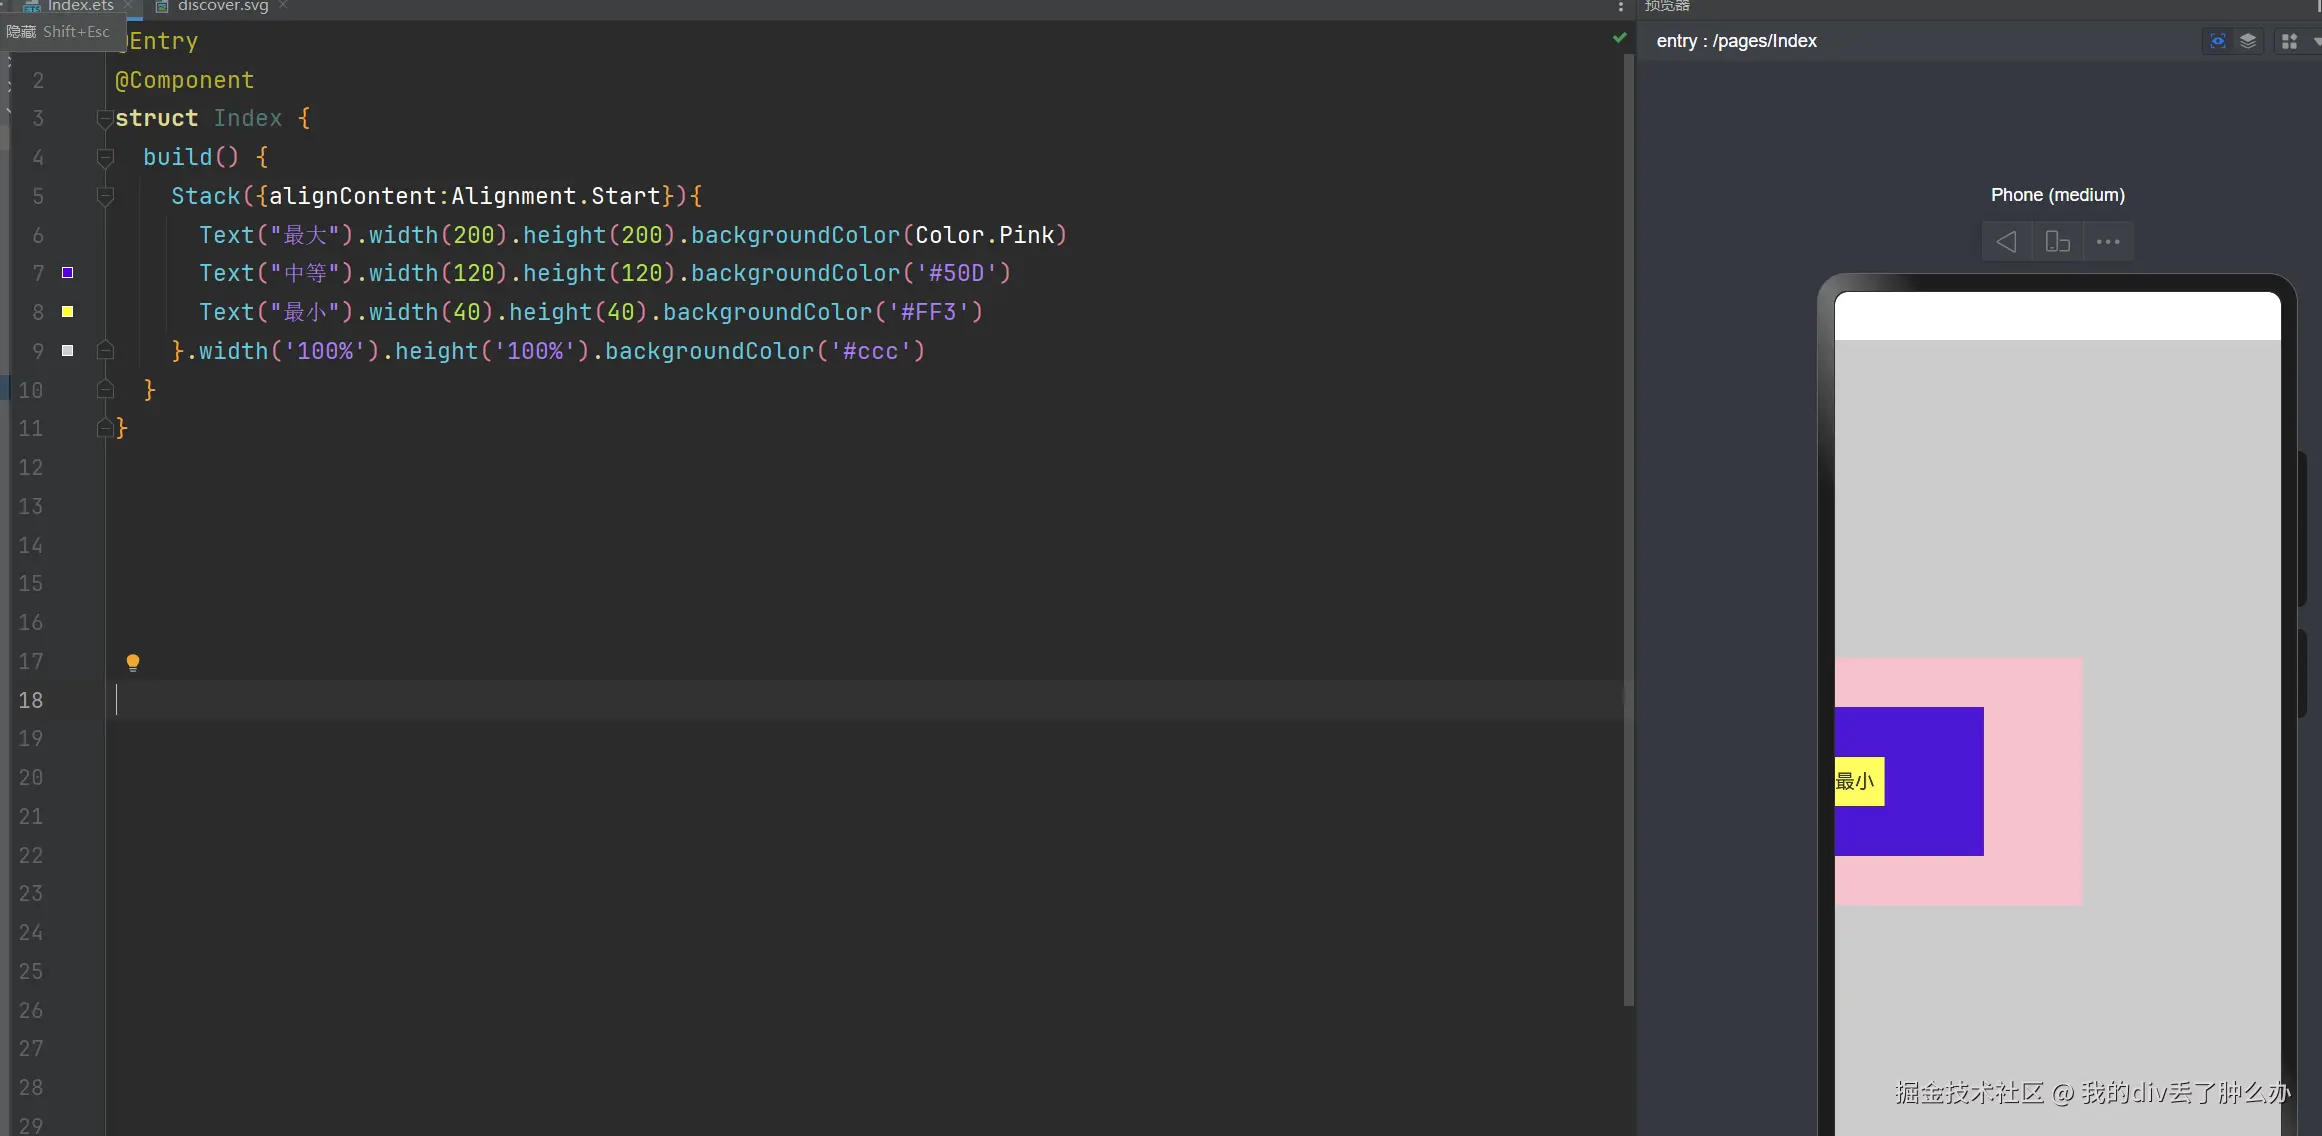The height and width of the screenshot is (1136, 2322).
Task: Click the yellow lightbulb intention hint
Action: [133, 662]
